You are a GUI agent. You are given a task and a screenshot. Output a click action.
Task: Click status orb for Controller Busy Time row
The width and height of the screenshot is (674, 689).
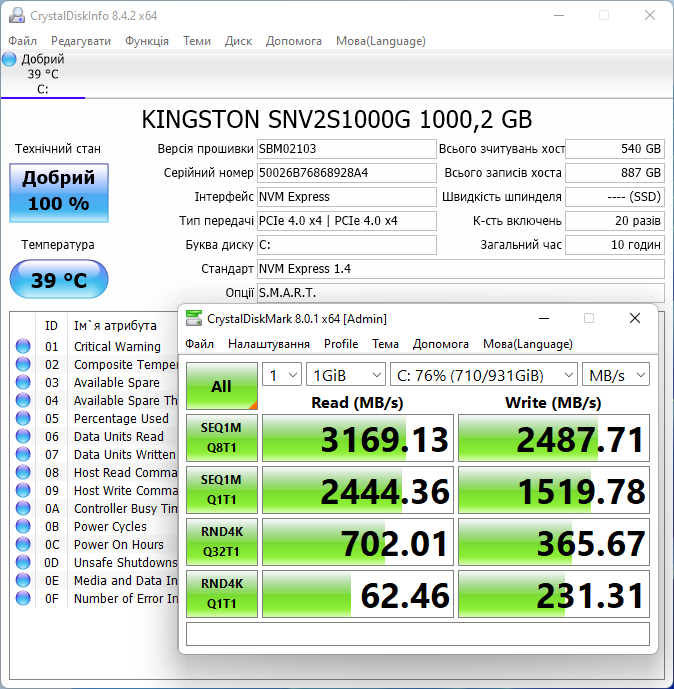point(23,508)
